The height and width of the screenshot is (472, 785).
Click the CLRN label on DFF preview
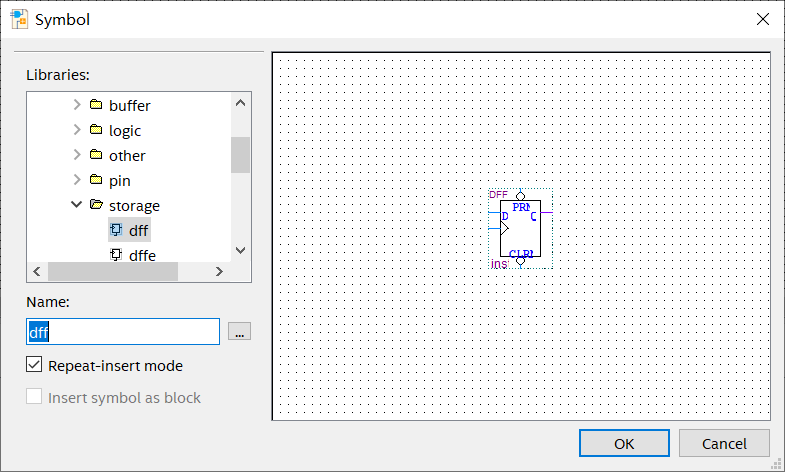point(521,253)
